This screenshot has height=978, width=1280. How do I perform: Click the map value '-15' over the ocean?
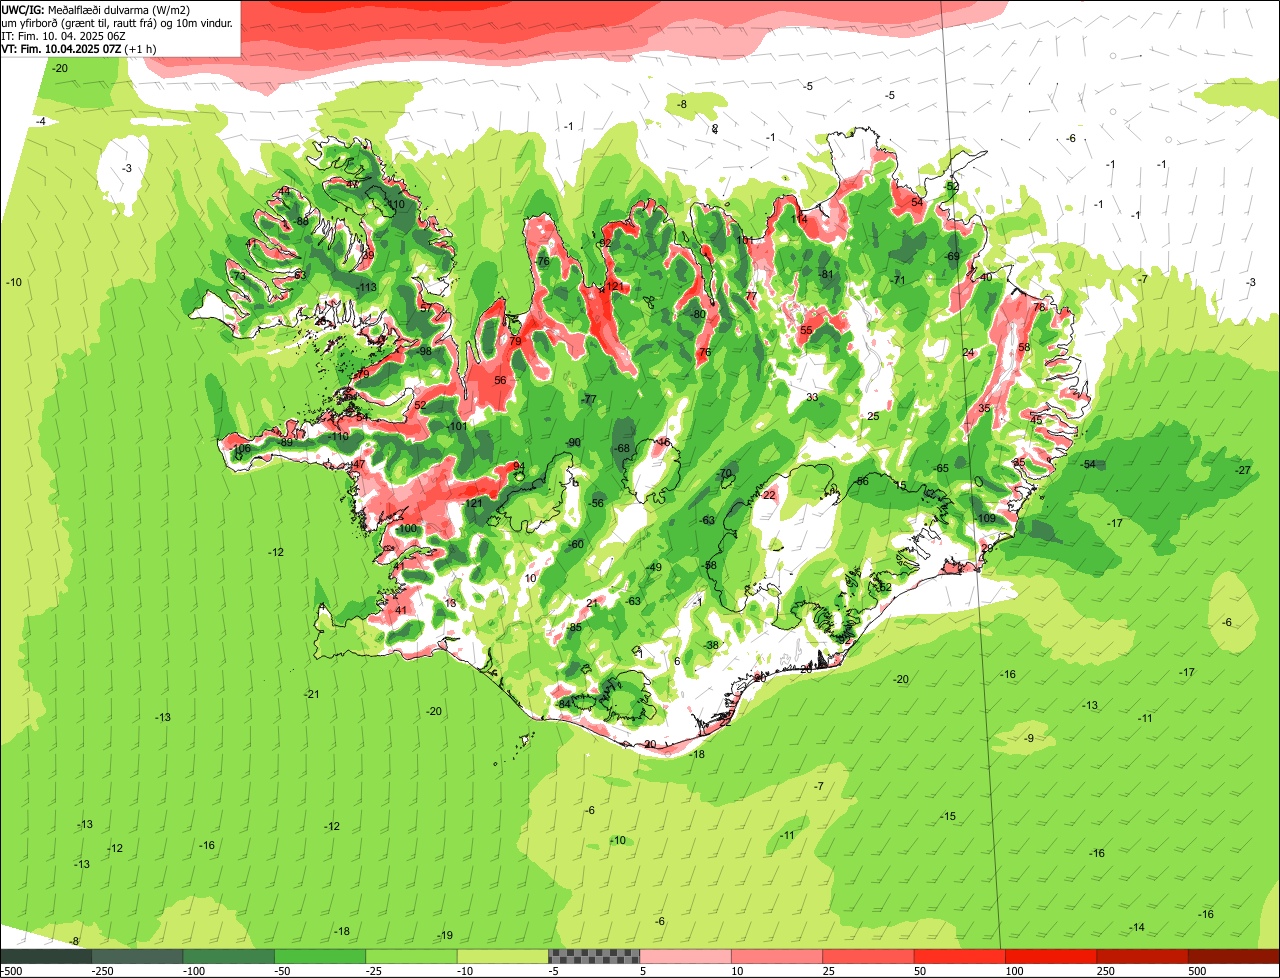pyautogui.click(x=947, y=816)
